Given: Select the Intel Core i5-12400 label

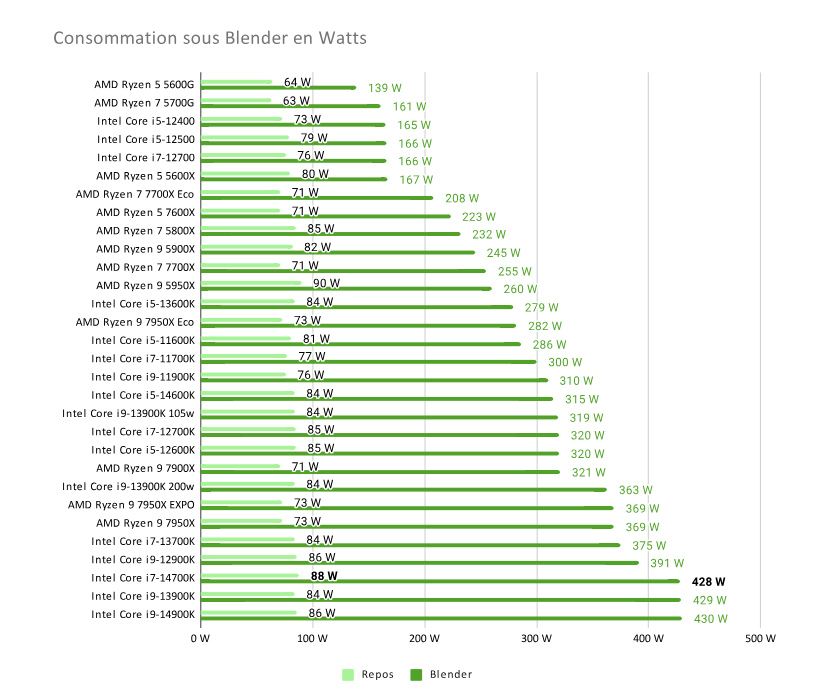Looking at the screenshot, I should [146, 121].
